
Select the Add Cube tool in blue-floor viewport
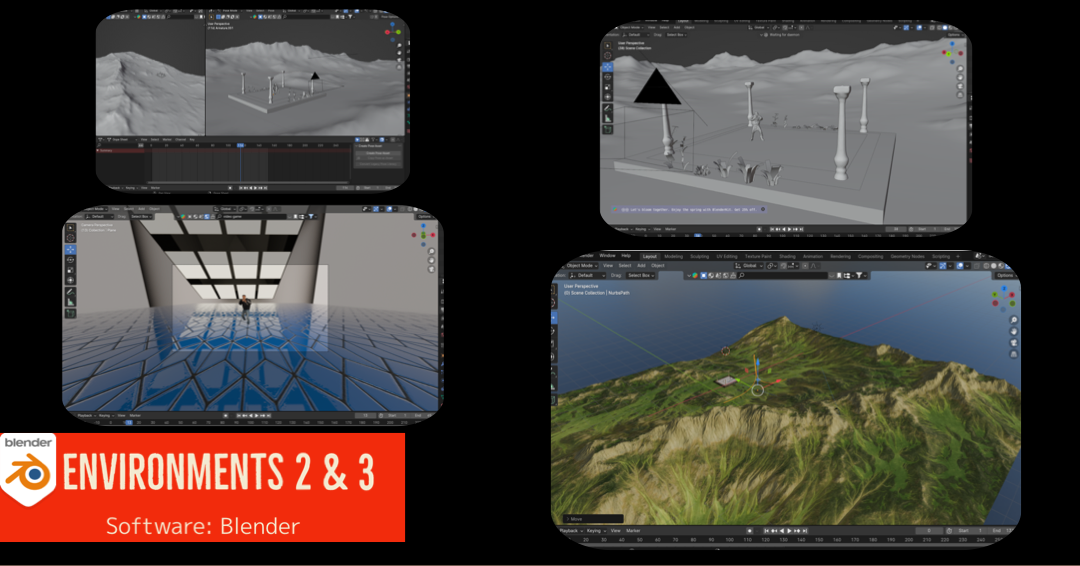click(x=70, y=313)
